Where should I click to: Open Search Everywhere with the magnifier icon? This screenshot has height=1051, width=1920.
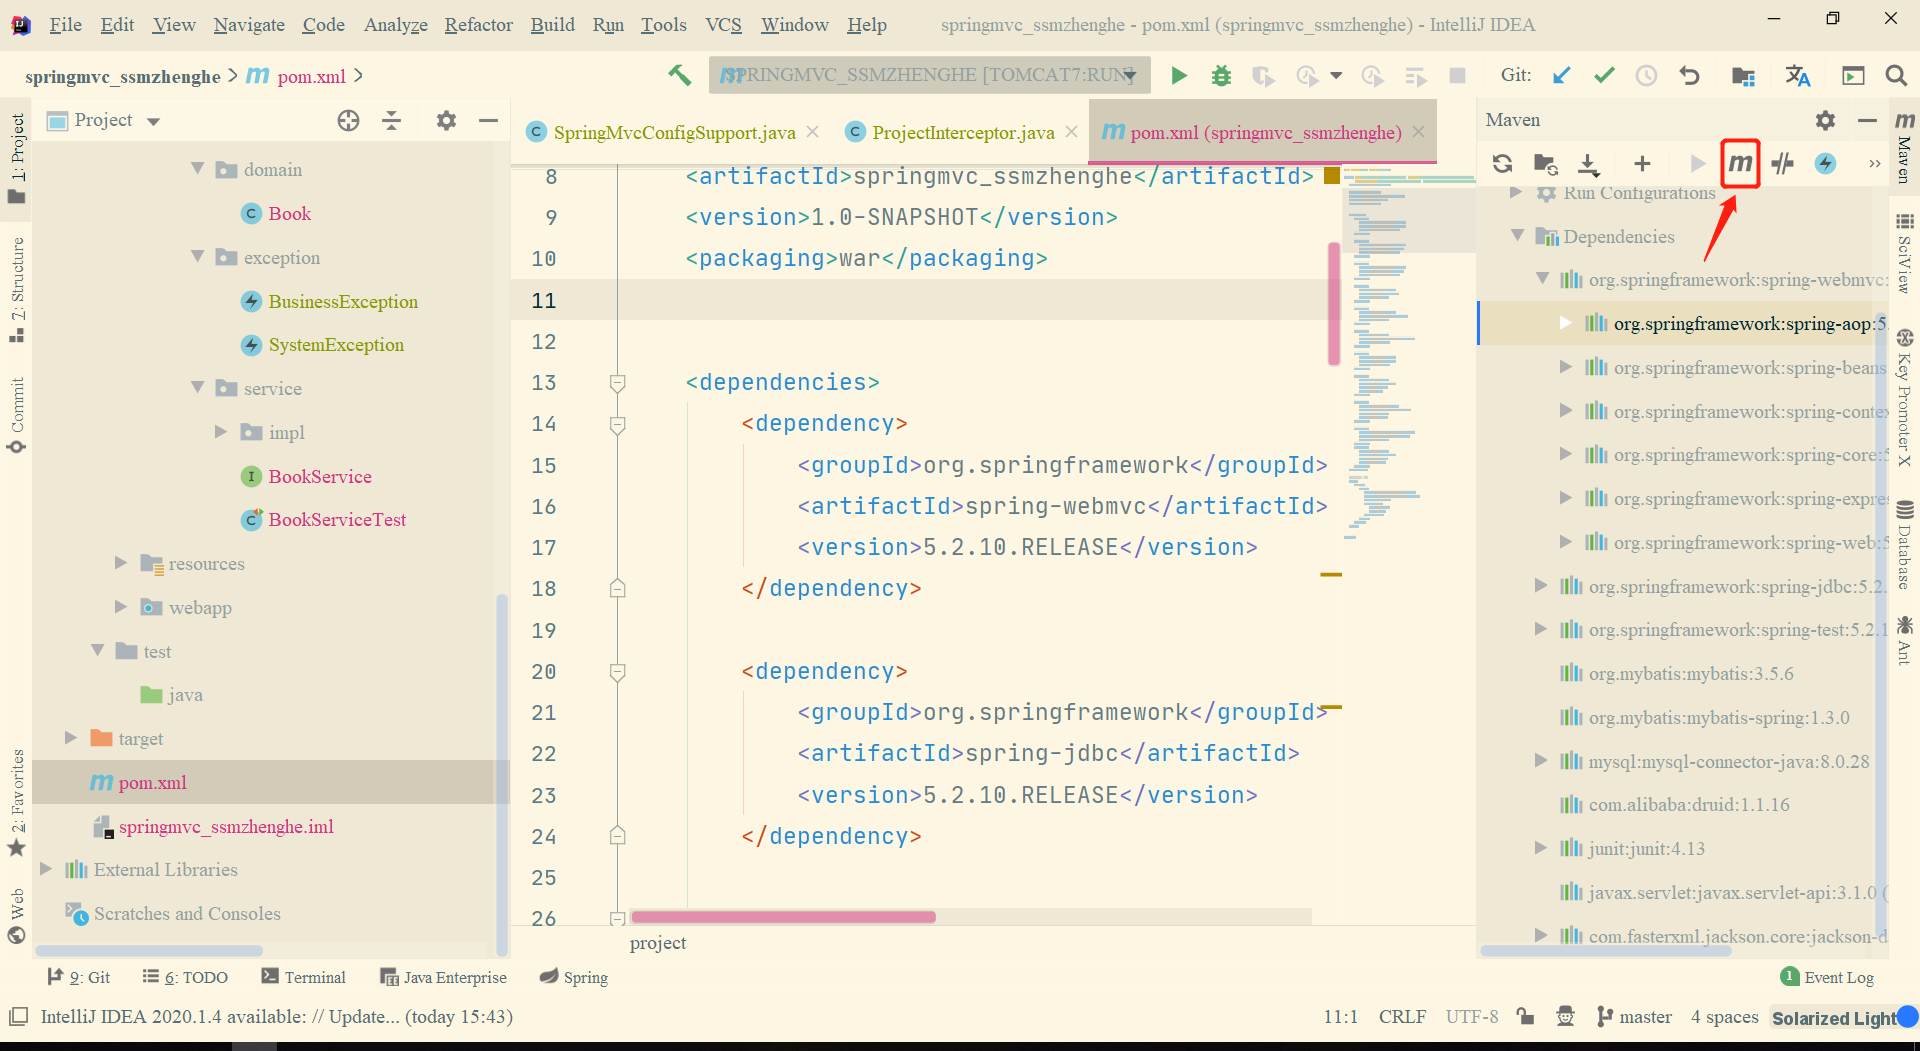(1895, 75)
